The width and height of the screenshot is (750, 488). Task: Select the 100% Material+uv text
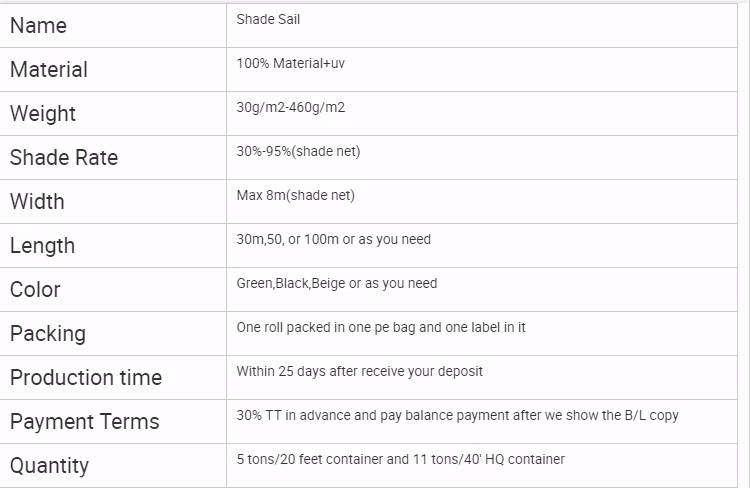pos(291,63)
